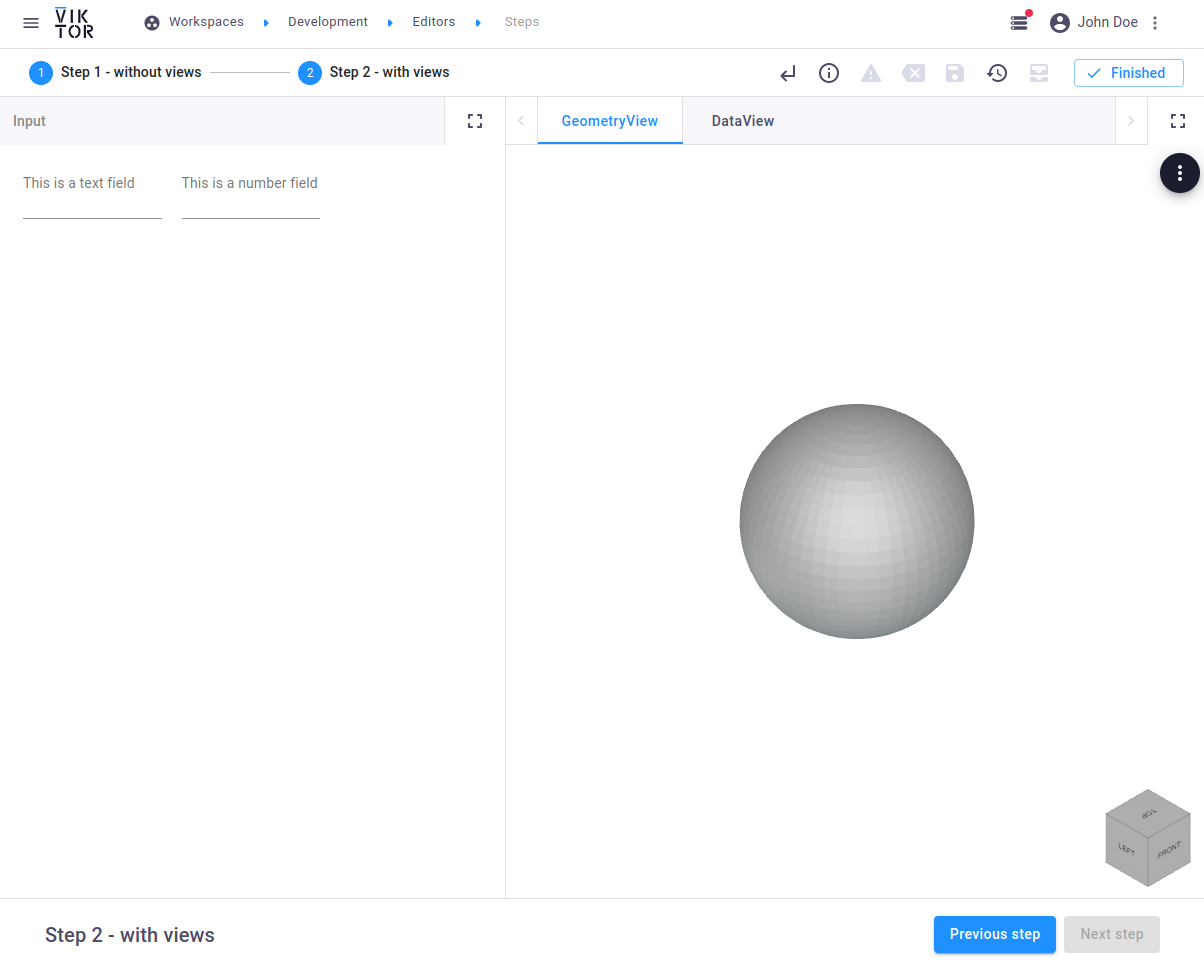This screenshot has height=967, width=1204.
Task: Click the VIKTOR logo
Action: (74, 22)
